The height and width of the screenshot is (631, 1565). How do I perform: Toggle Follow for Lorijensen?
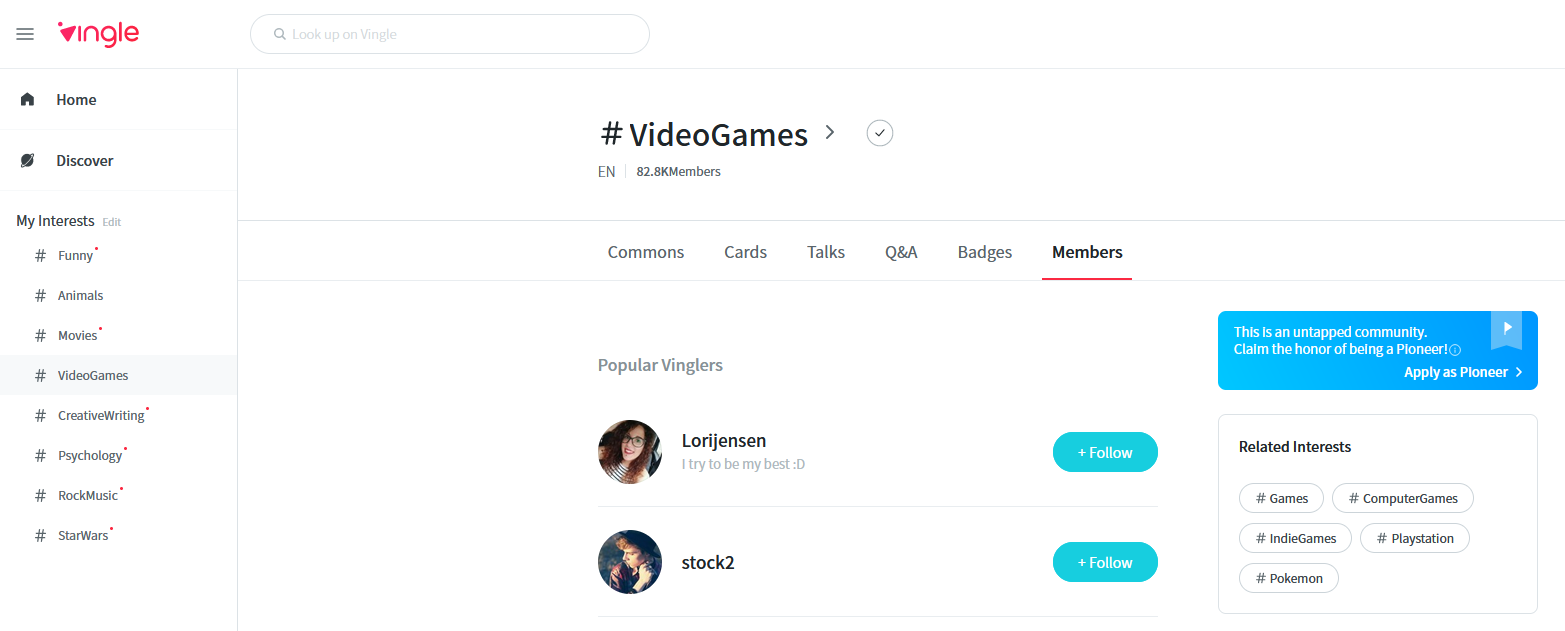click(x=1104, y=452)
